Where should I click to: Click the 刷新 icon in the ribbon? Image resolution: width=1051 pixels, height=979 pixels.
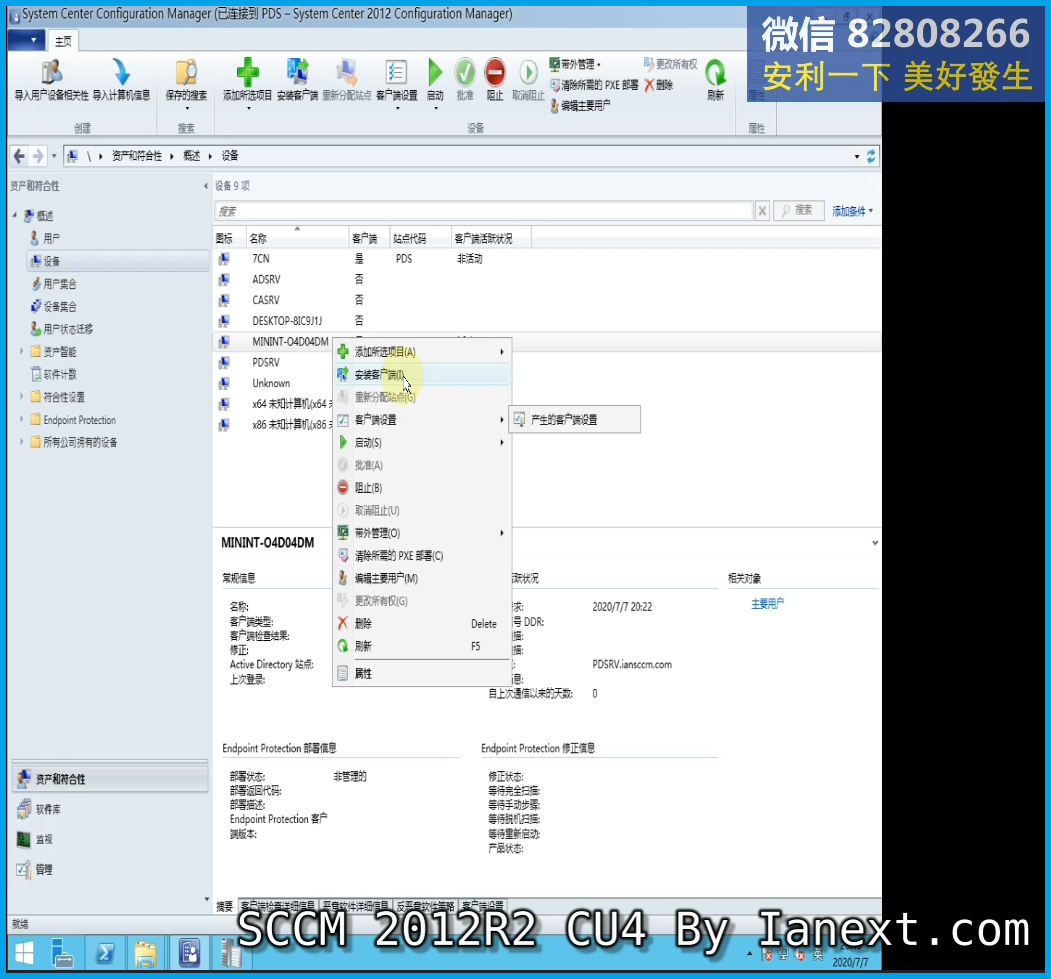715,72
